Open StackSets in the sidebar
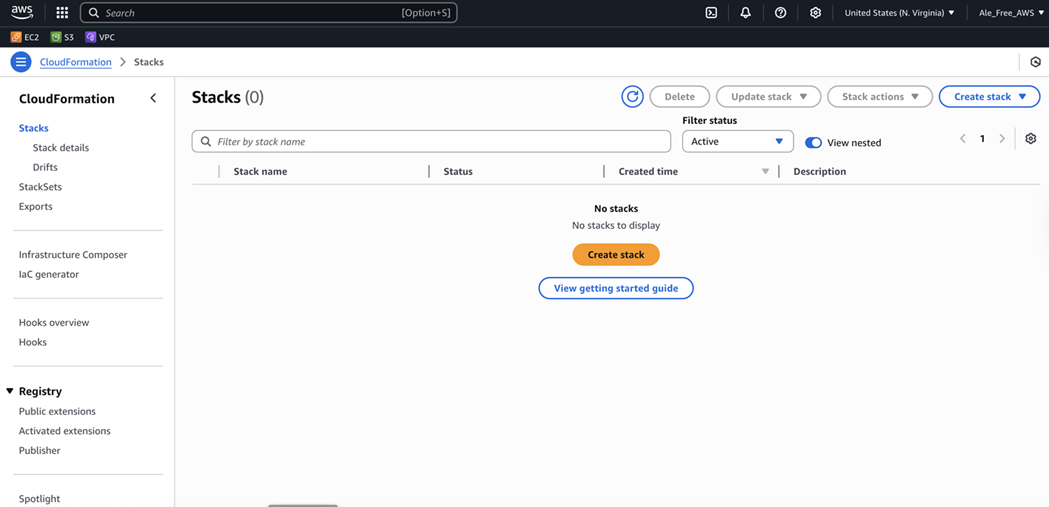1049x507 pixels. 40,187
